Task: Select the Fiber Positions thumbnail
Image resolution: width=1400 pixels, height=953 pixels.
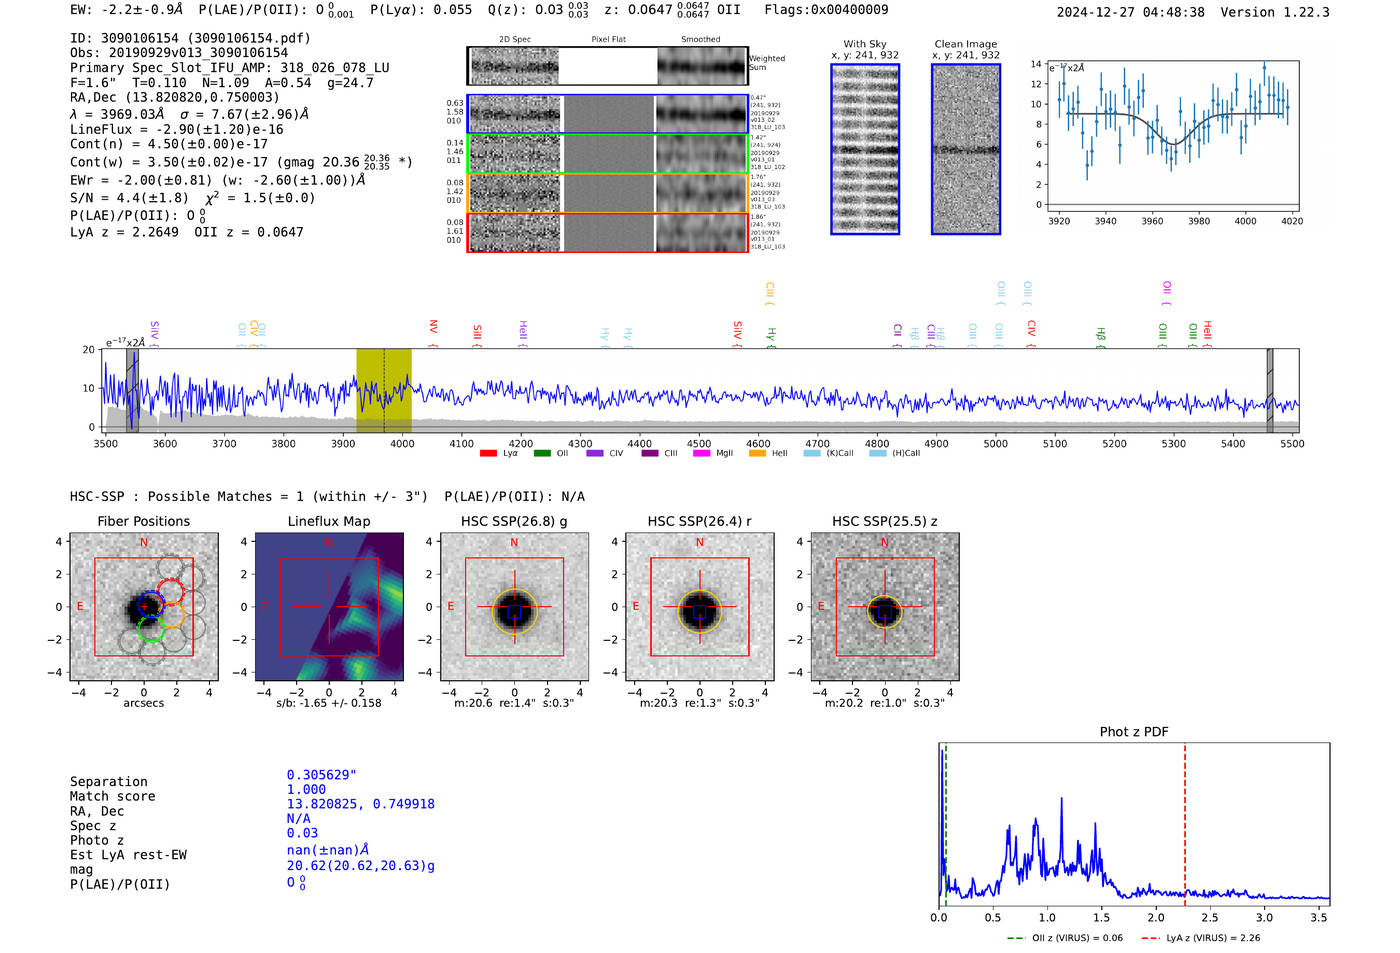Action: (144, 607)
